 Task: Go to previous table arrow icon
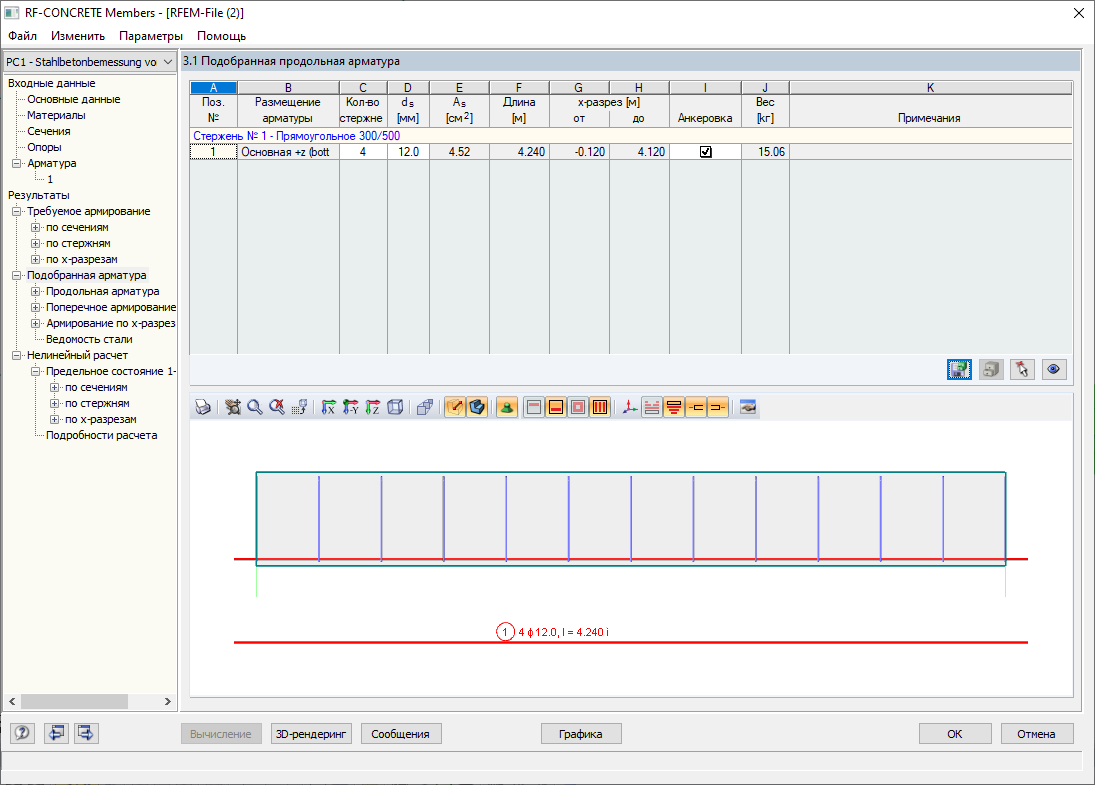coord(57,733)
